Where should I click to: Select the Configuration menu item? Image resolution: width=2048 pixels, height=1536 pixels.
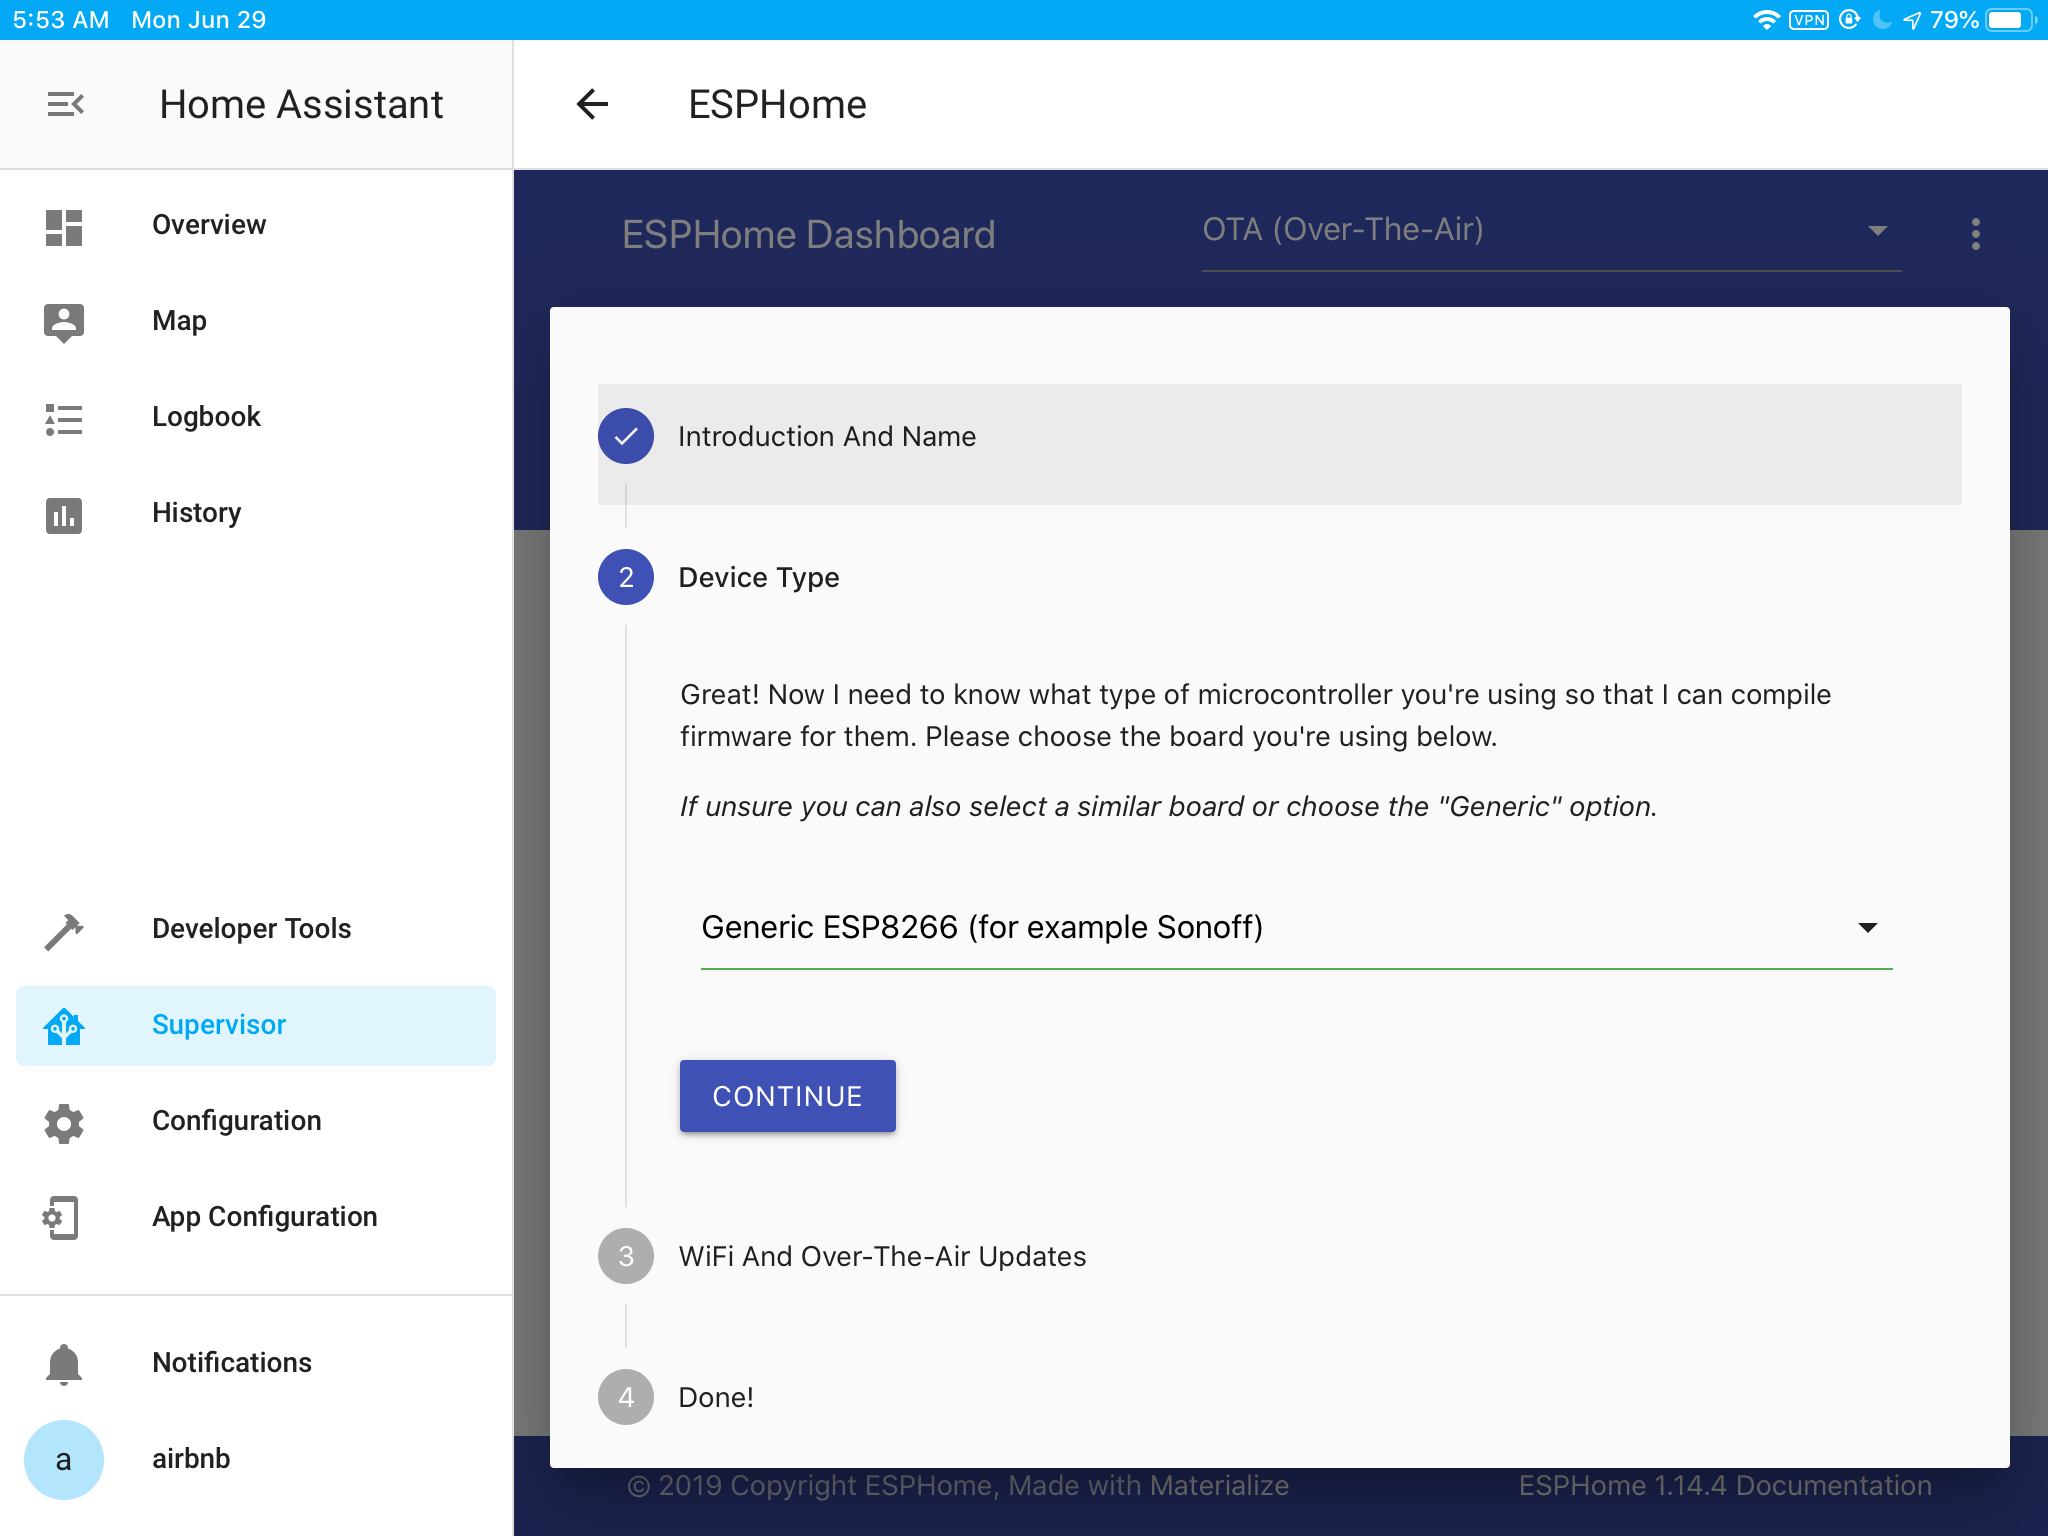coord(256,1122)
